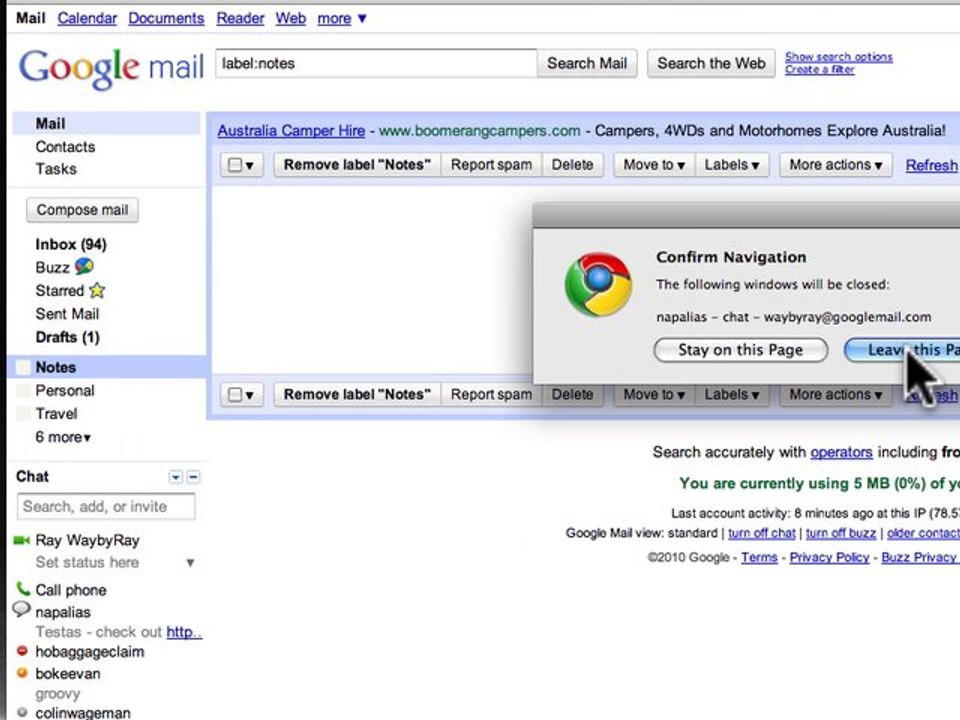Click turn off buzz link
This screenshot has width=960, height=720.
tap(841, 533)
